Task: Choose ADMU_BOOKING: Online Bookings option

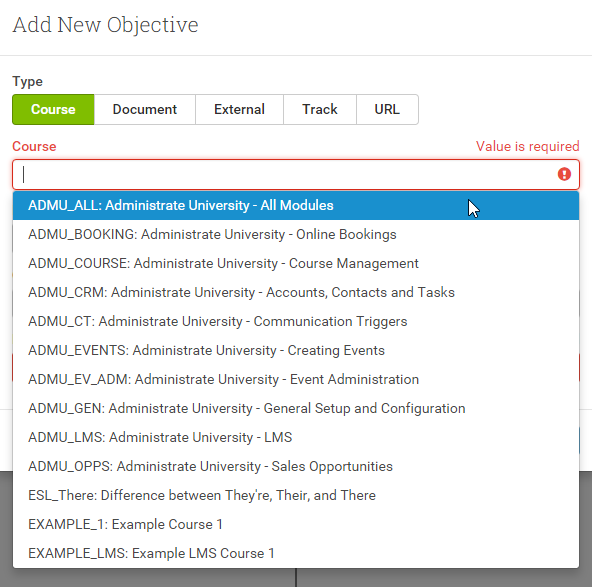Action: pyautogui.click(x=296, y=234)
